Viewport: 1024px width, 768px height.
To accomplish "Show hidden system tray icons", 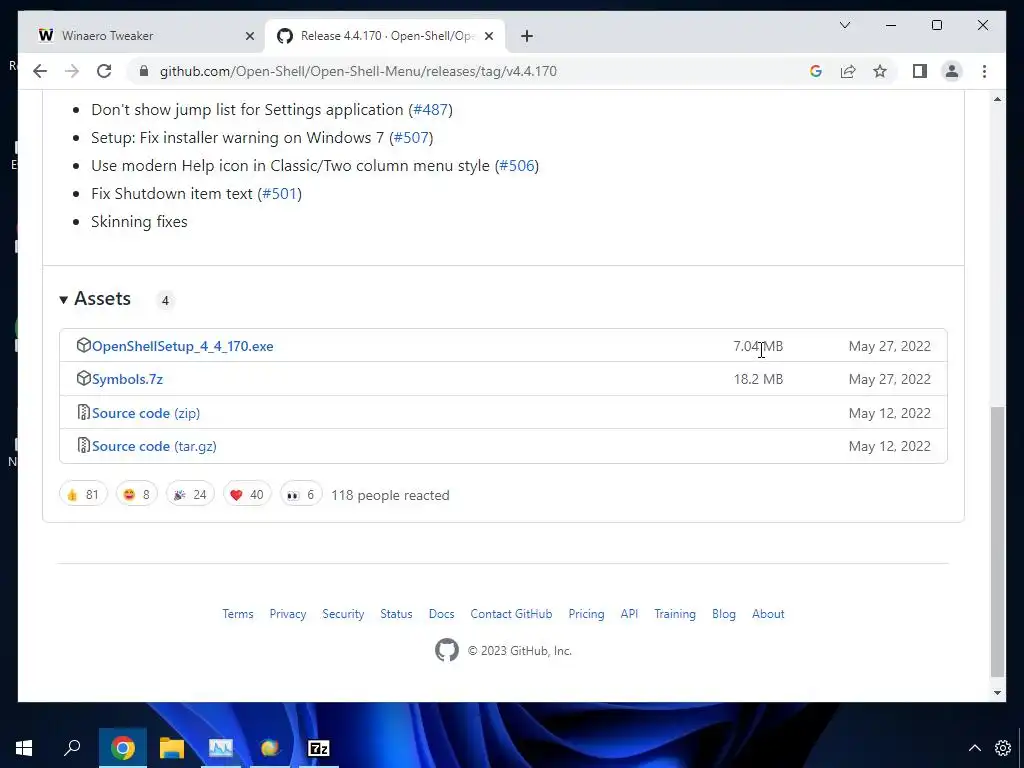I will pyautogui.click(x=974, y=748).
